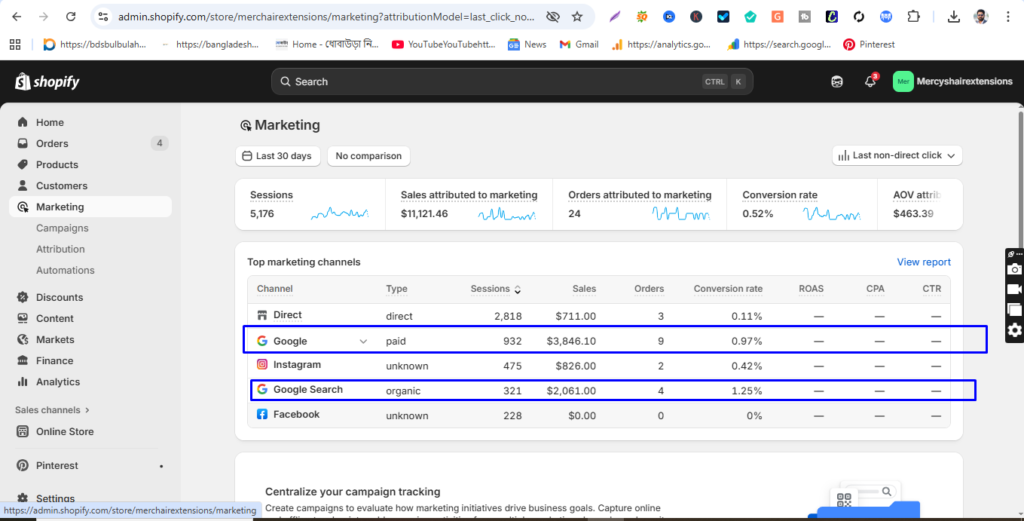Open Sidekick assistant icon beside bell
The height and width of the screenshot is (521, 1024).
(x=837, y=82)
